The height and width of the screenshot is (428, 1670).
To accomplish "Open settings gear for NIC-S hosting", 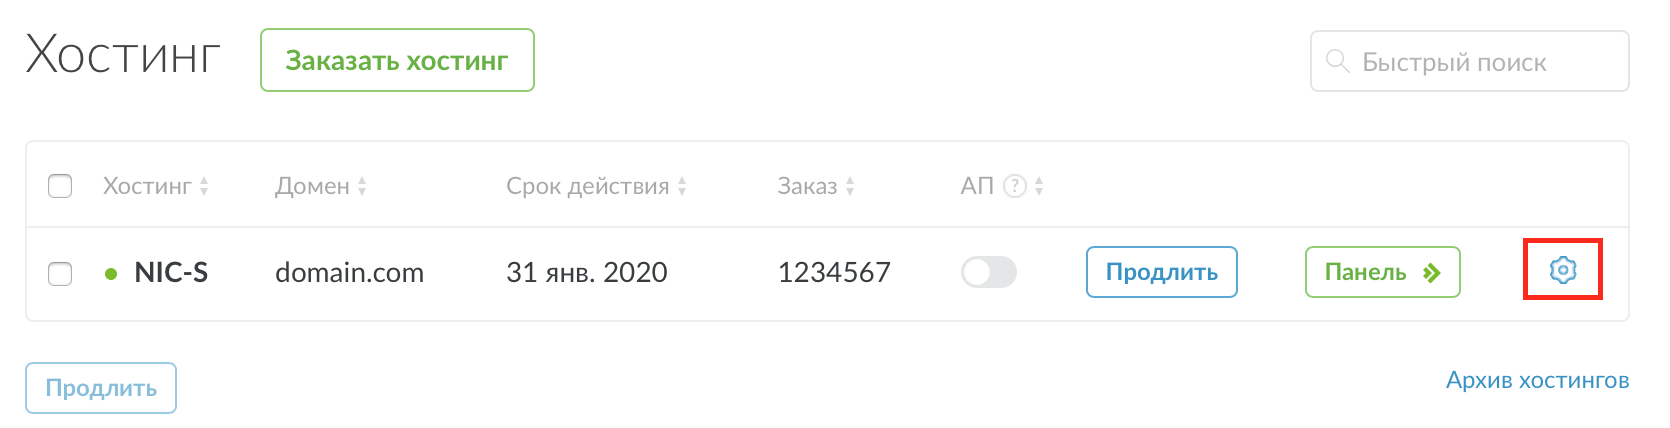I will tap(1562, 270).
